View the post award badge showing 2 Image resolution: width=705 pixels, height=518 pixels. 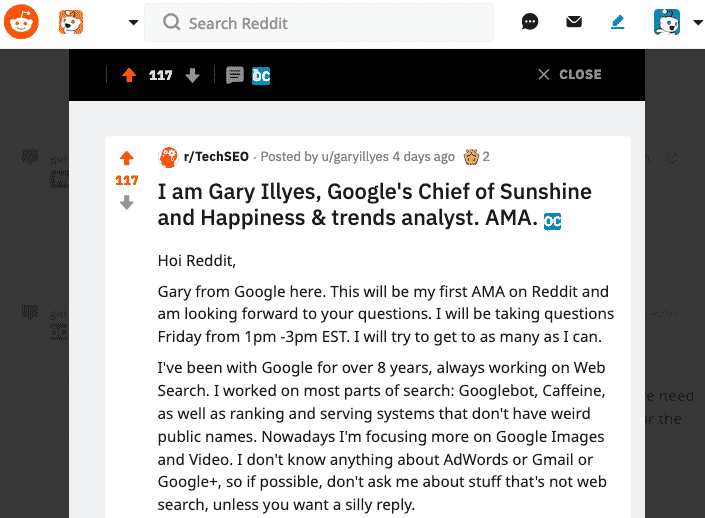[x=477, y=157]
